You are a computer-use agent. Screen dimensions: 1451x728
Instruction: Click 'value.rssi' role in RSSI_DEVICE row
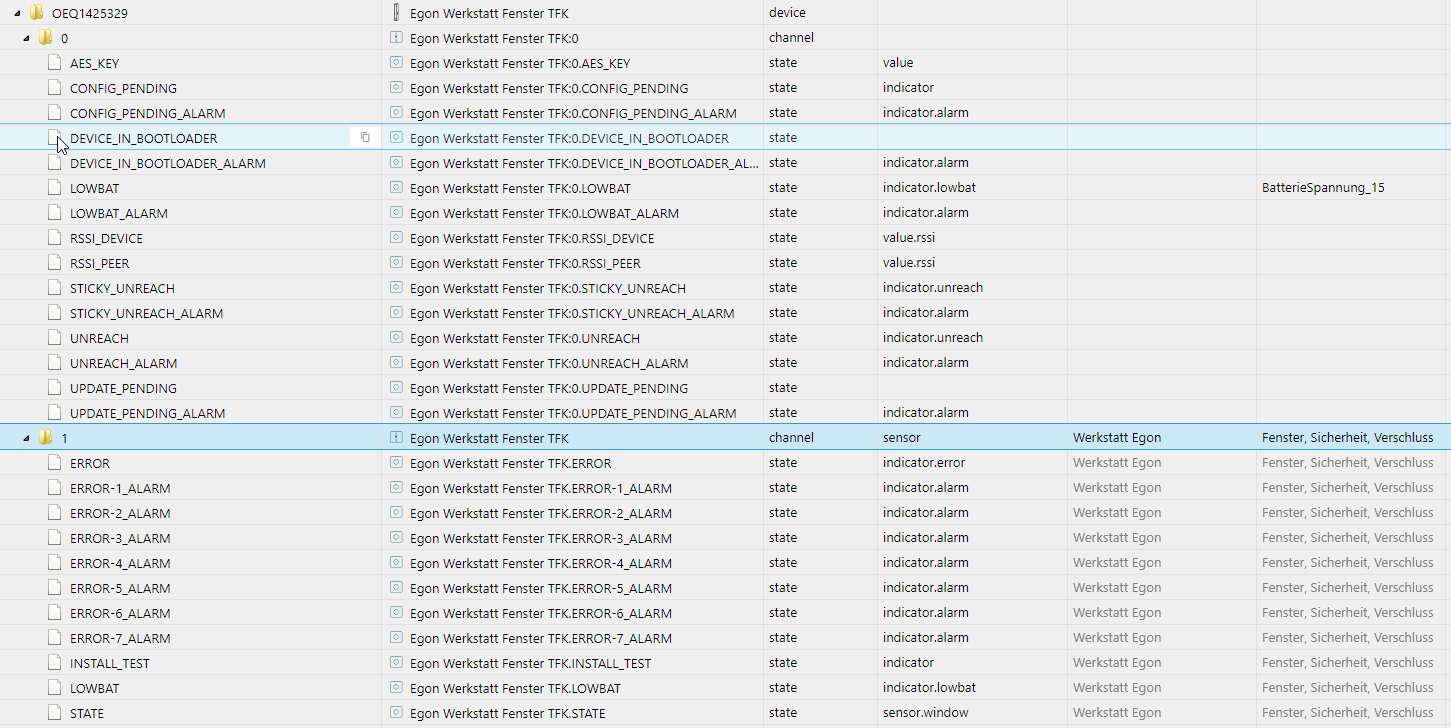tap(909, 238)
